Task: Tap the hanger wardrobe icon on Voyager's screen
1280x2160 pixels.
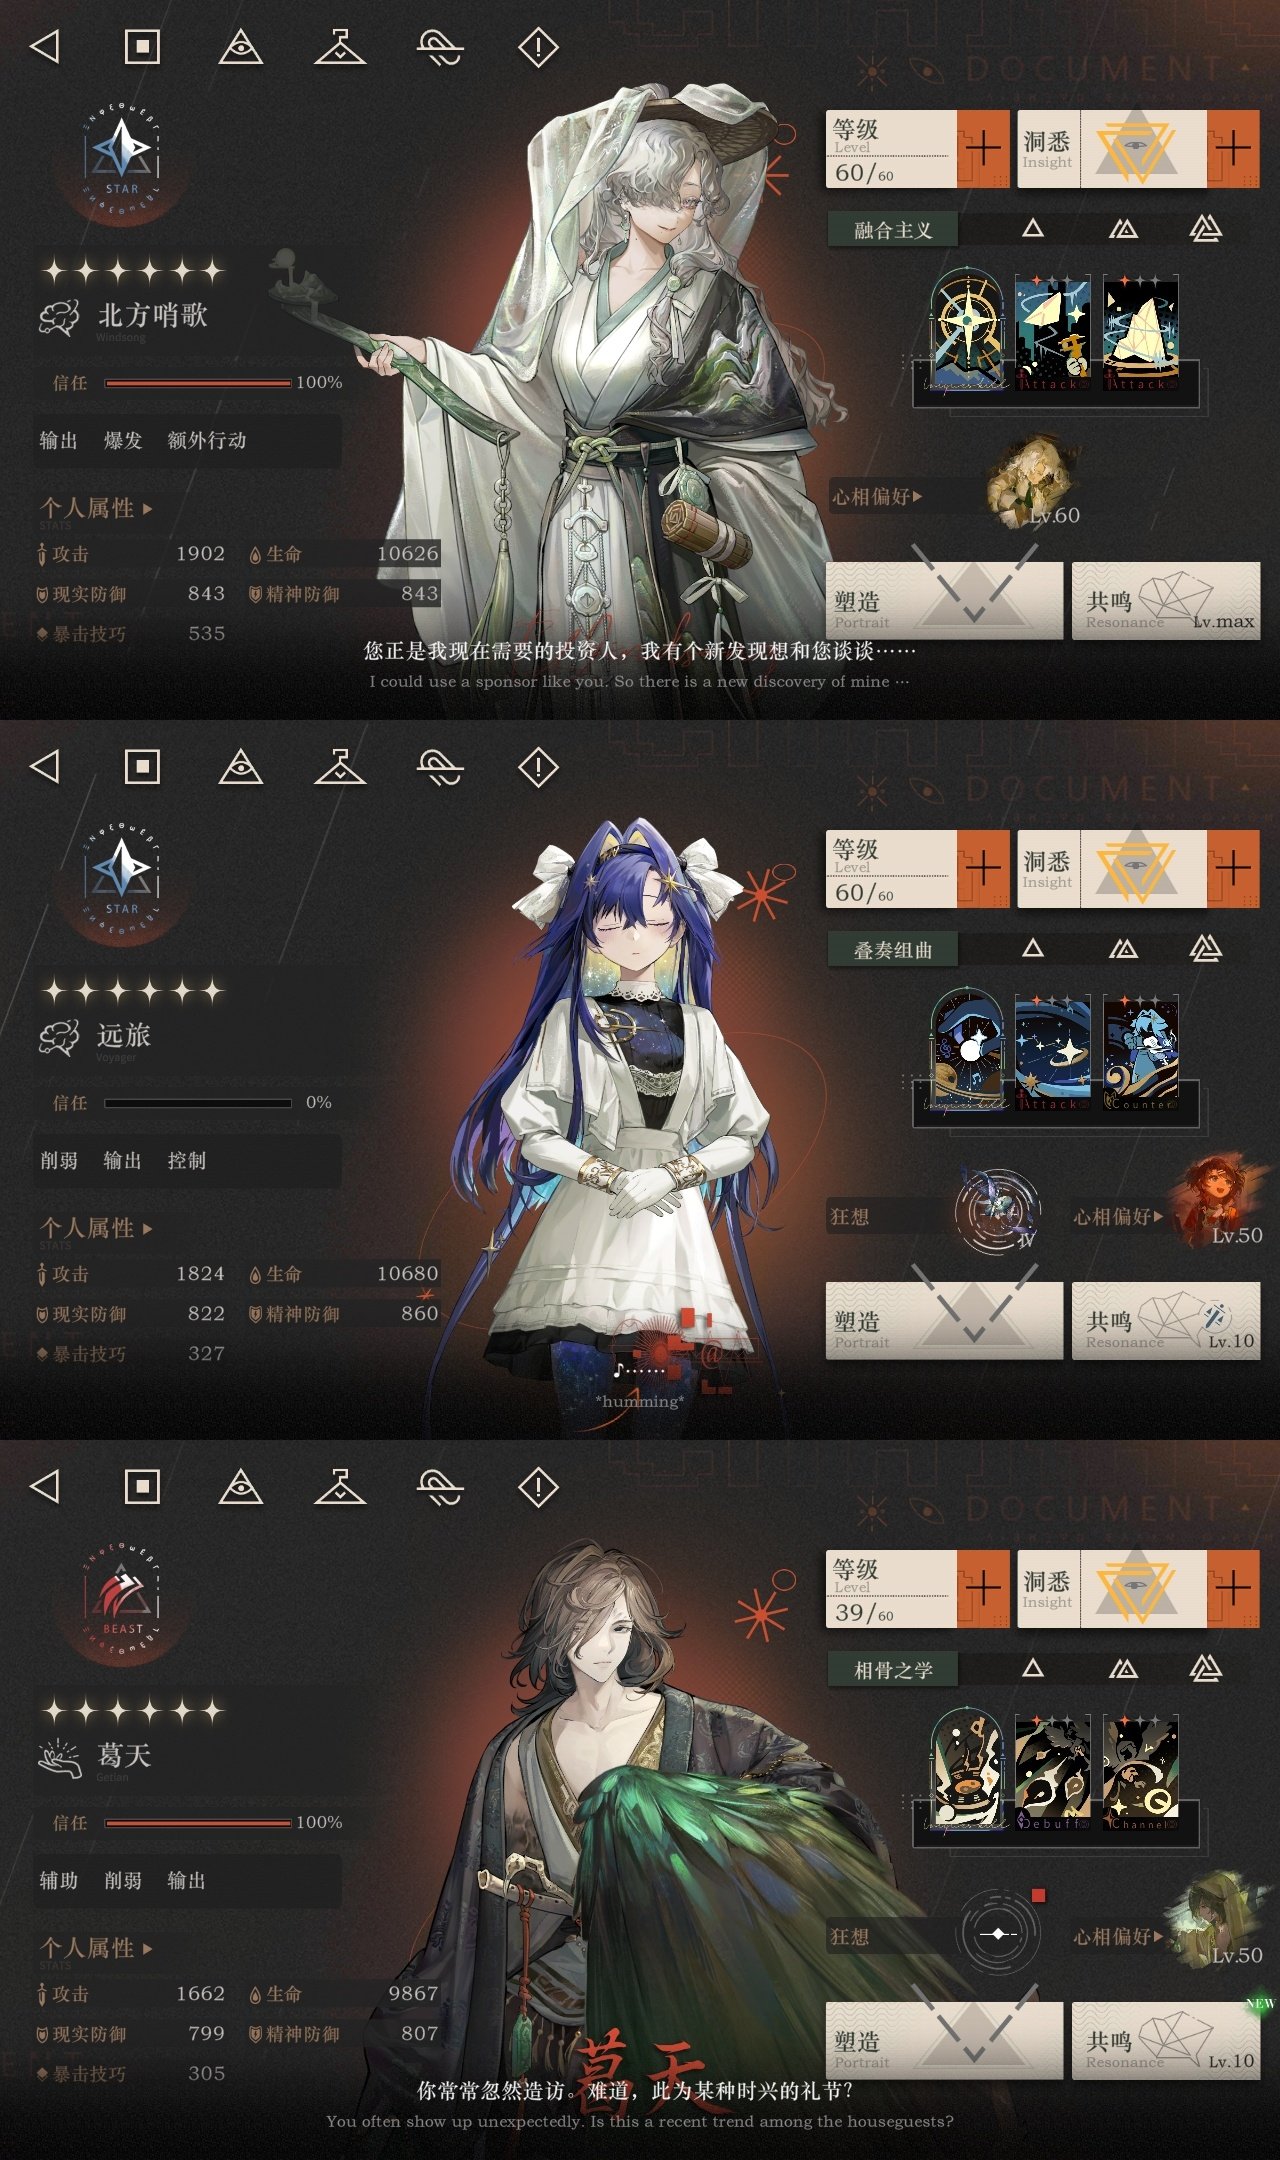Action: [340, 767]
